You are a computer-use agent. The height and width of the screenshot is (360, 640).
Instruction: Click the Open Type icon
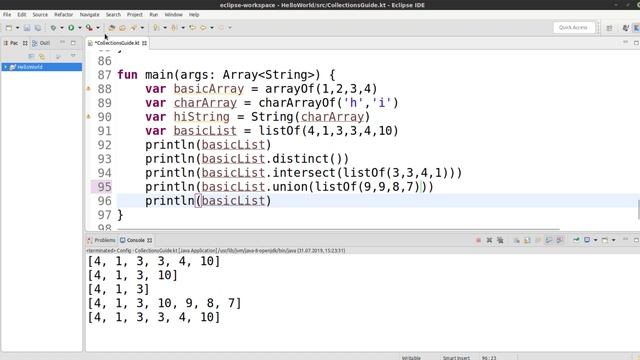(122, 28)
